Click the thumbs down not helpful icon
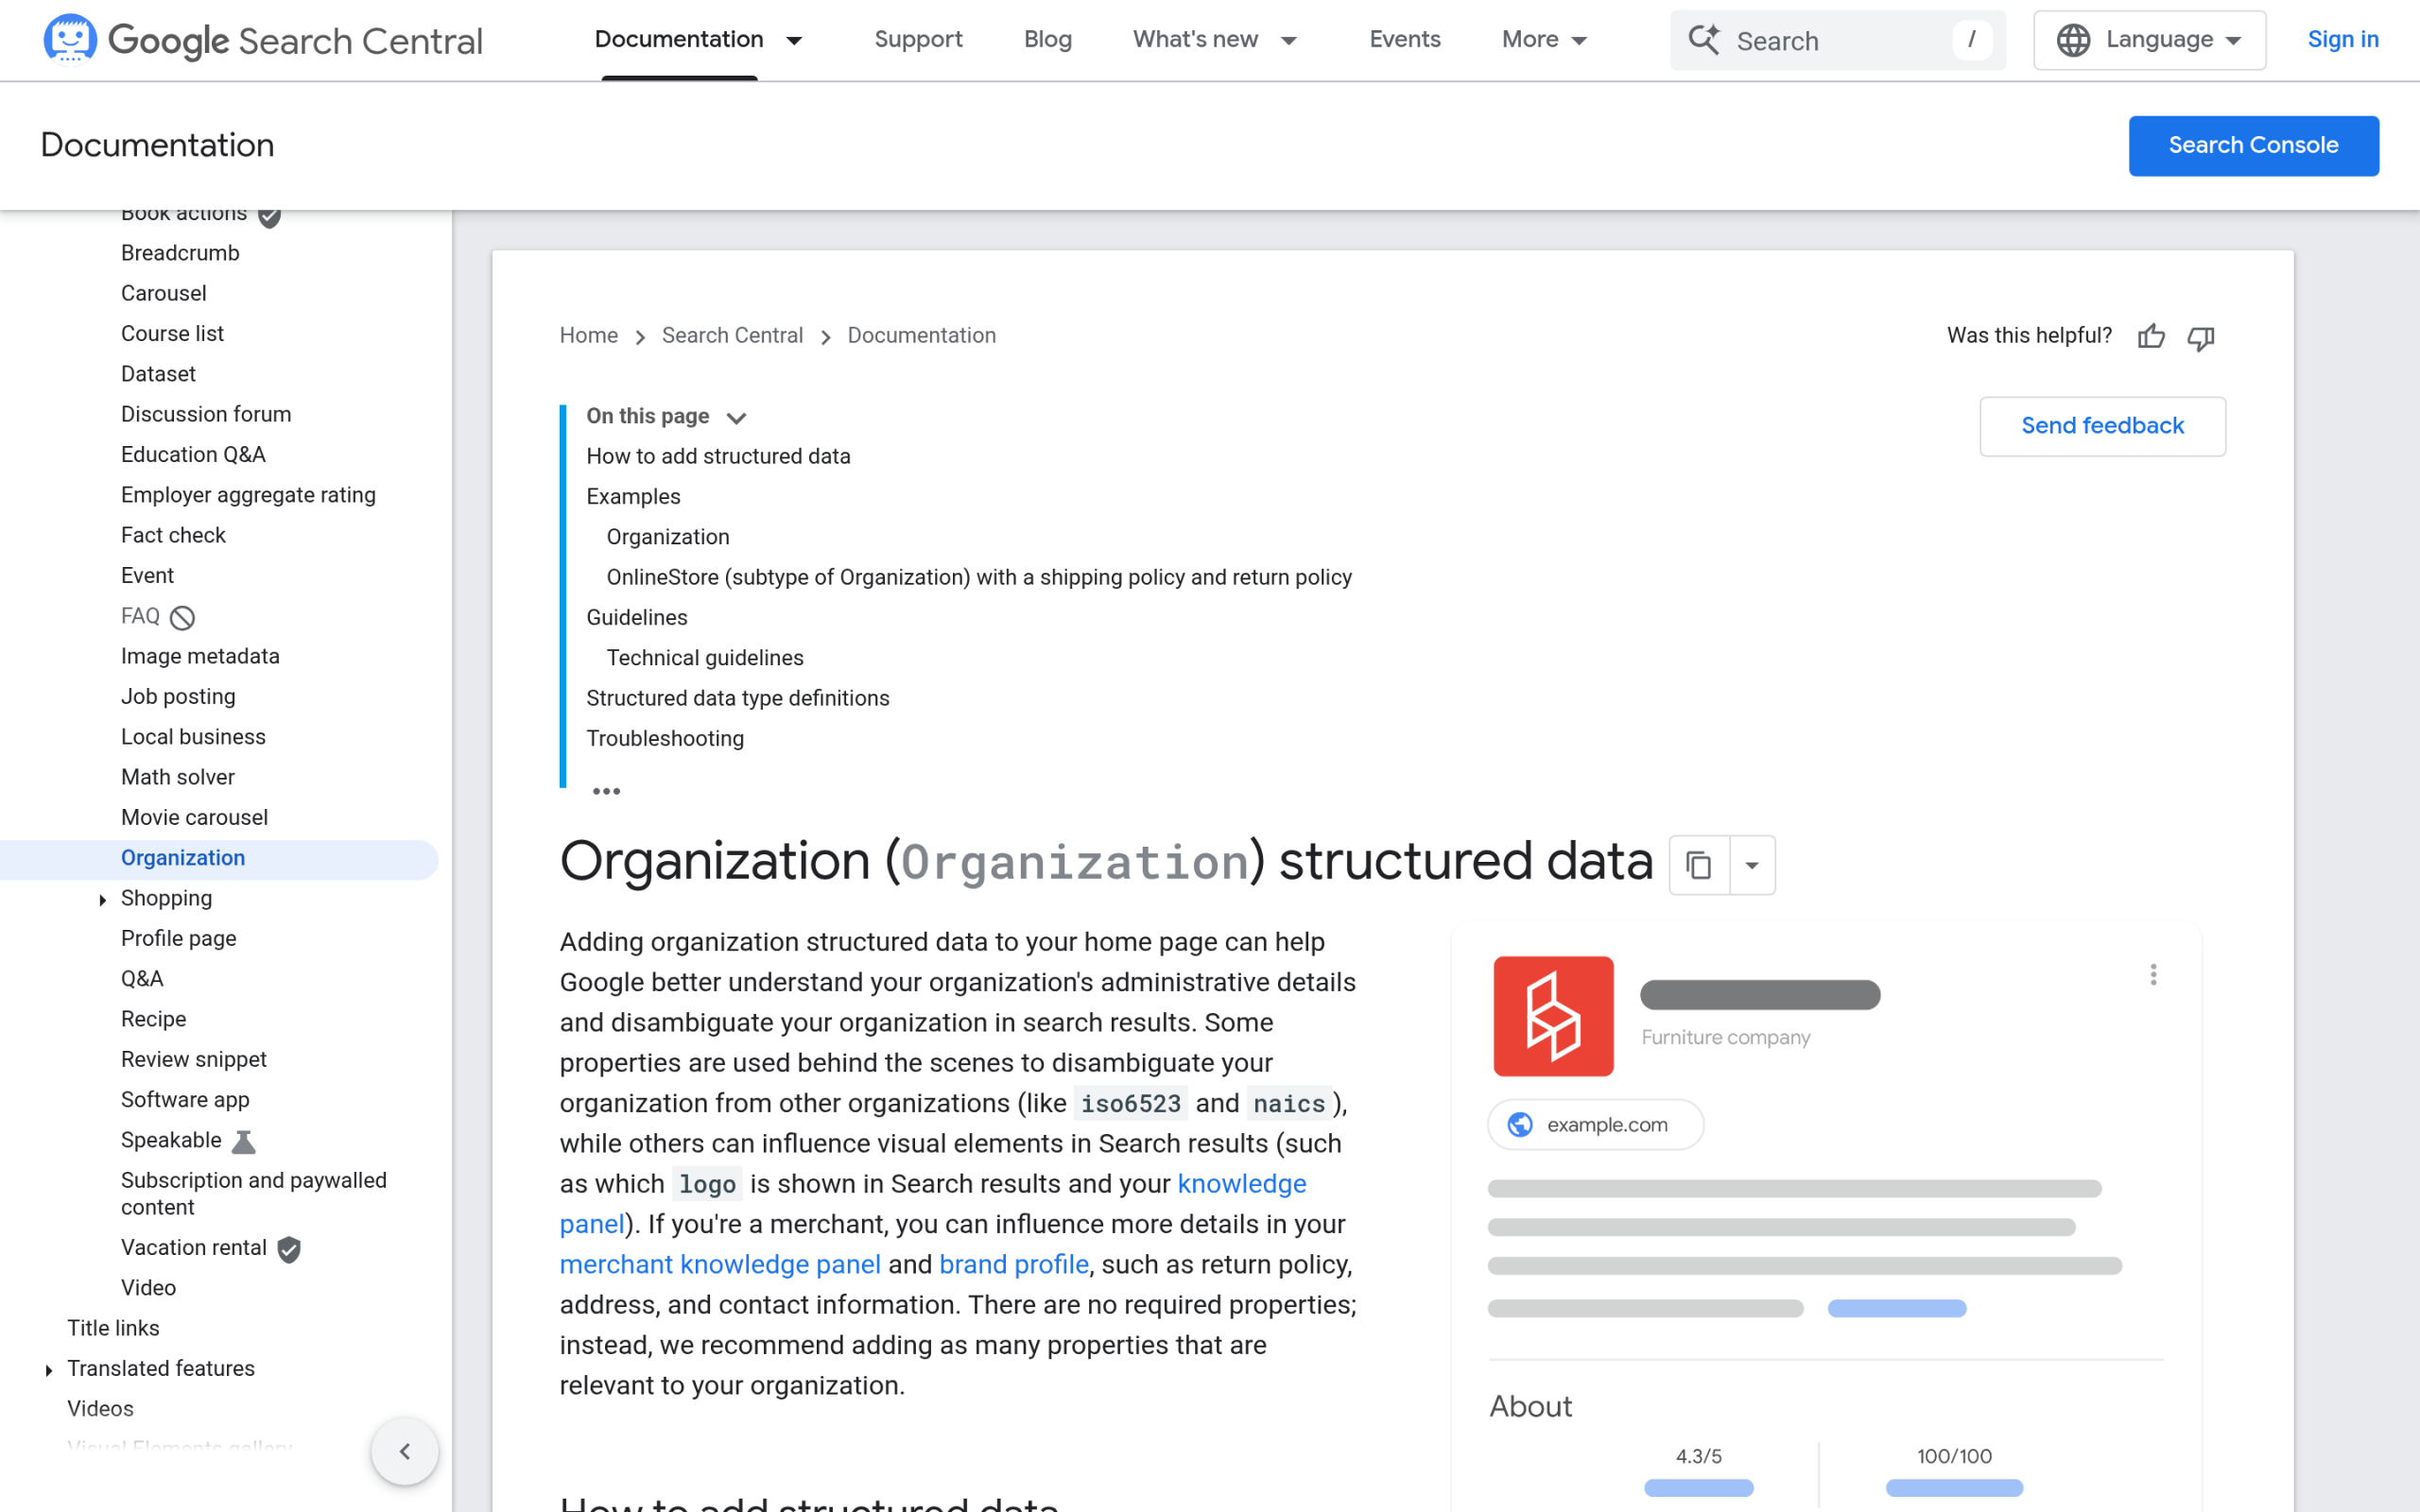2420x1512 pixels. coord(2201,337)
